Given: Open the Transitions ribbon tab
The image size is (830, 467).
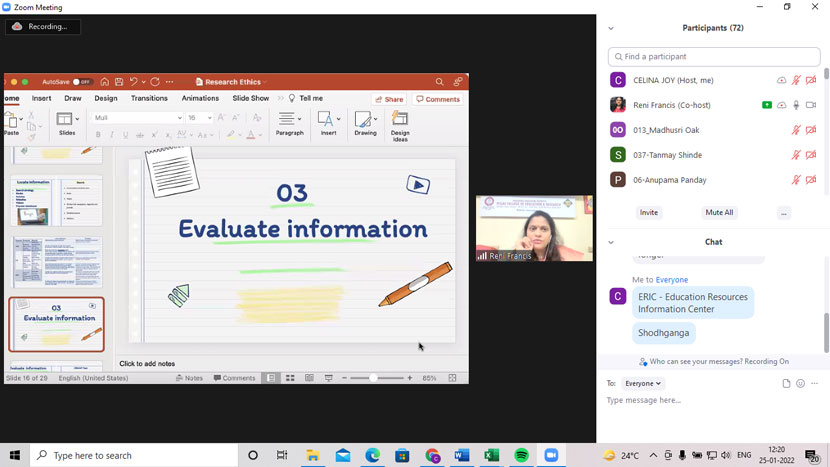Looking at the screenshot, I should click(149, 98).
